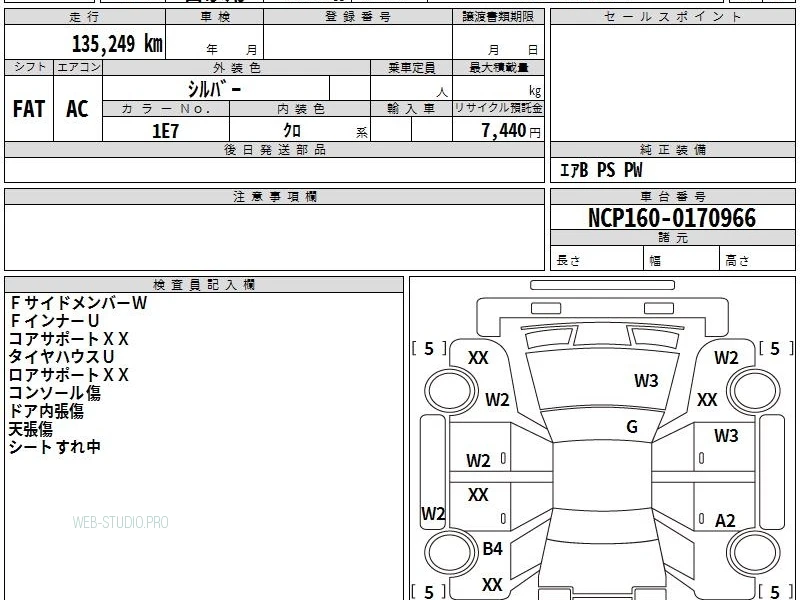Screen dimensions: 800x600
Task: Click the kg unit under 最大積載量
Action: pyautogui.click(x=535, y=91)
